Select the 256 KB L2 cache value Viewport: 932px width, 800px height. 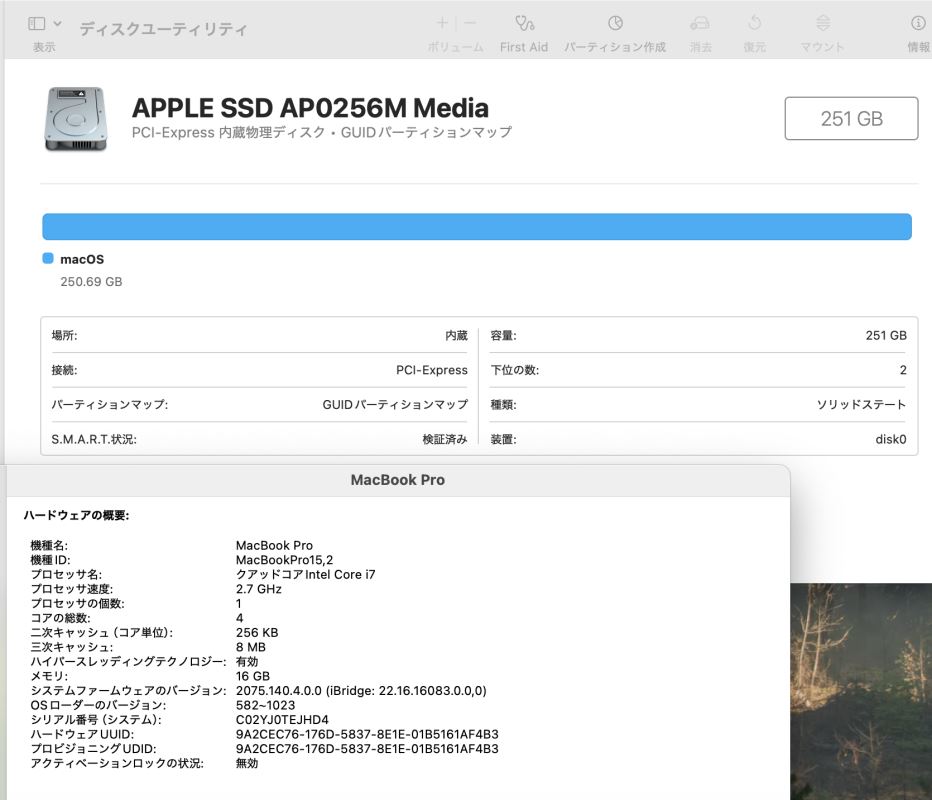tap(257, 632)
